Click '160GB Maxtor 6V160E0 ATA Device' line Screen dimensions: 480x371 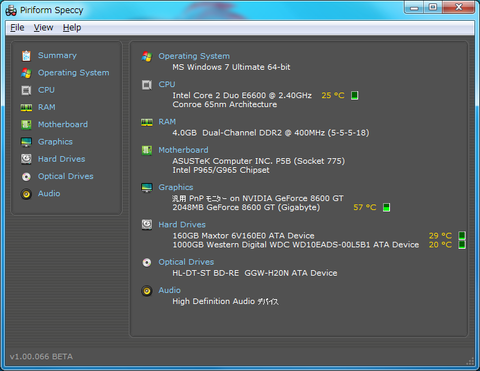[x=243, y=236]
